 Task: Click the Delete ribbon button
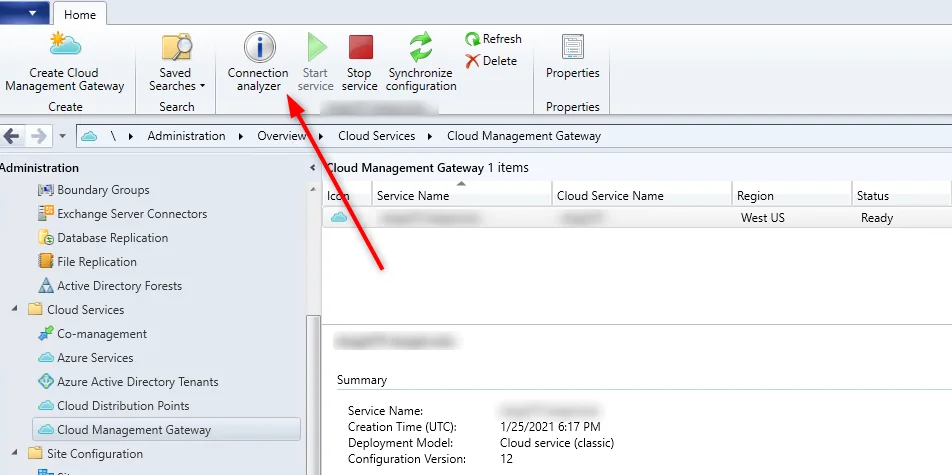(x=491, y=61)
